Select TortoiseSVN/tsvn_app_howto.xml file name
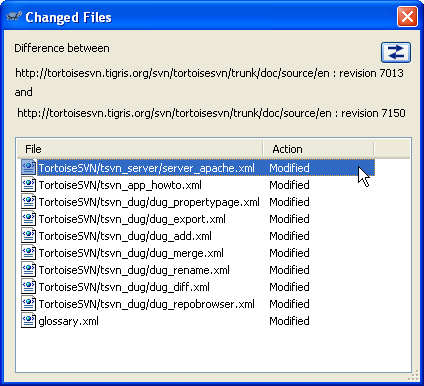Image resolution: width=424 pixels, height=386 pixels. point(120,185)
